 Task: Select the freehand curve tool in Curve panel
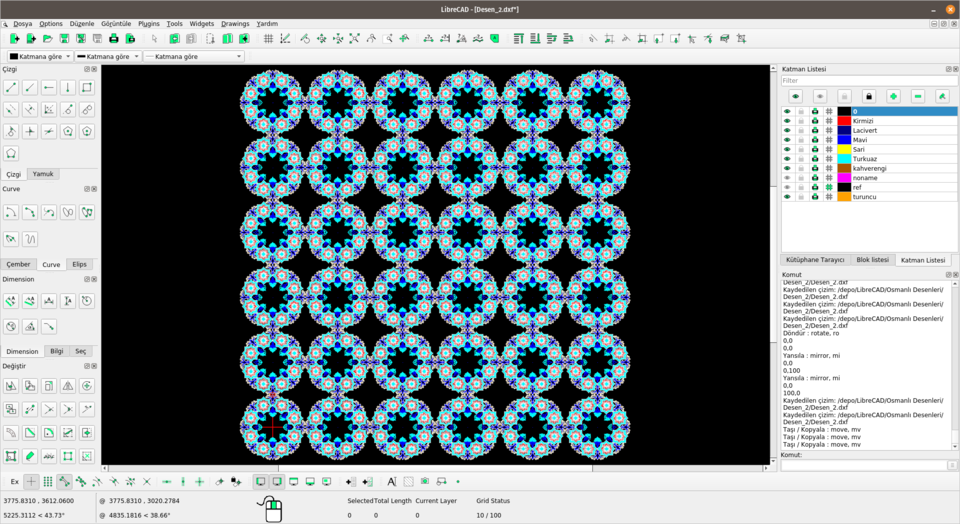coord(30,238)
